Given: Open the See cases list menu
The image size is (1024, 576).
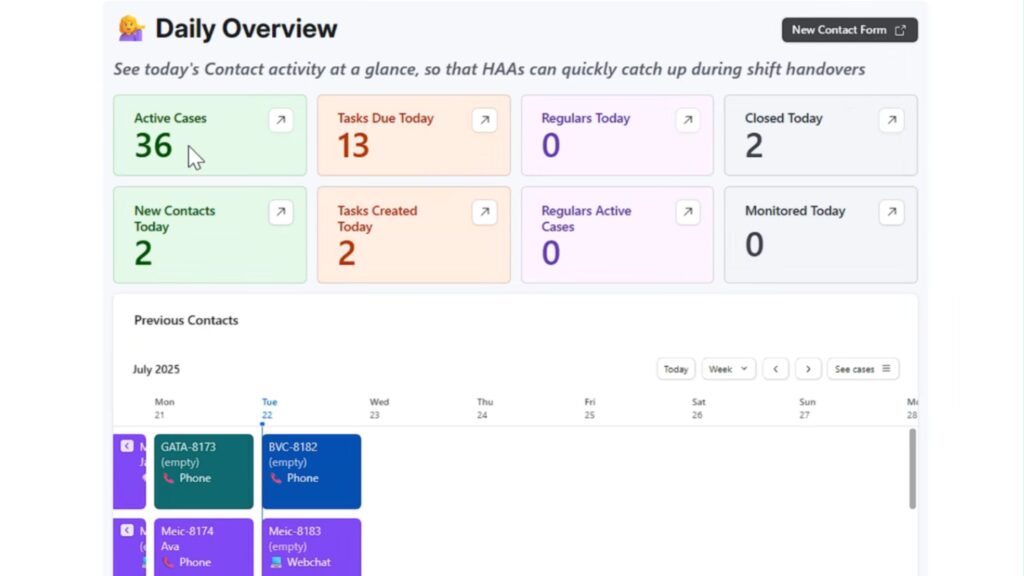Looking at the screenshot, I should click(862, 369).
